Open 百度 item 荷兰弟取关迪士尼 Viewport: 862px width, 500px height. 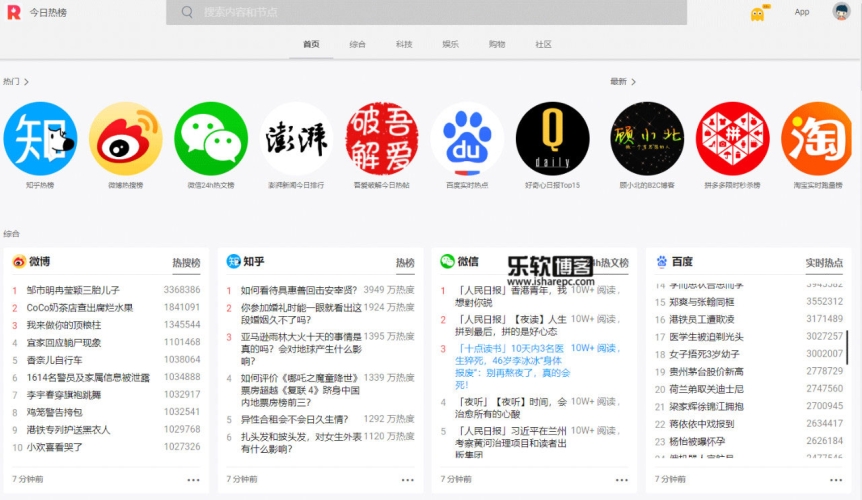point(706,389)
